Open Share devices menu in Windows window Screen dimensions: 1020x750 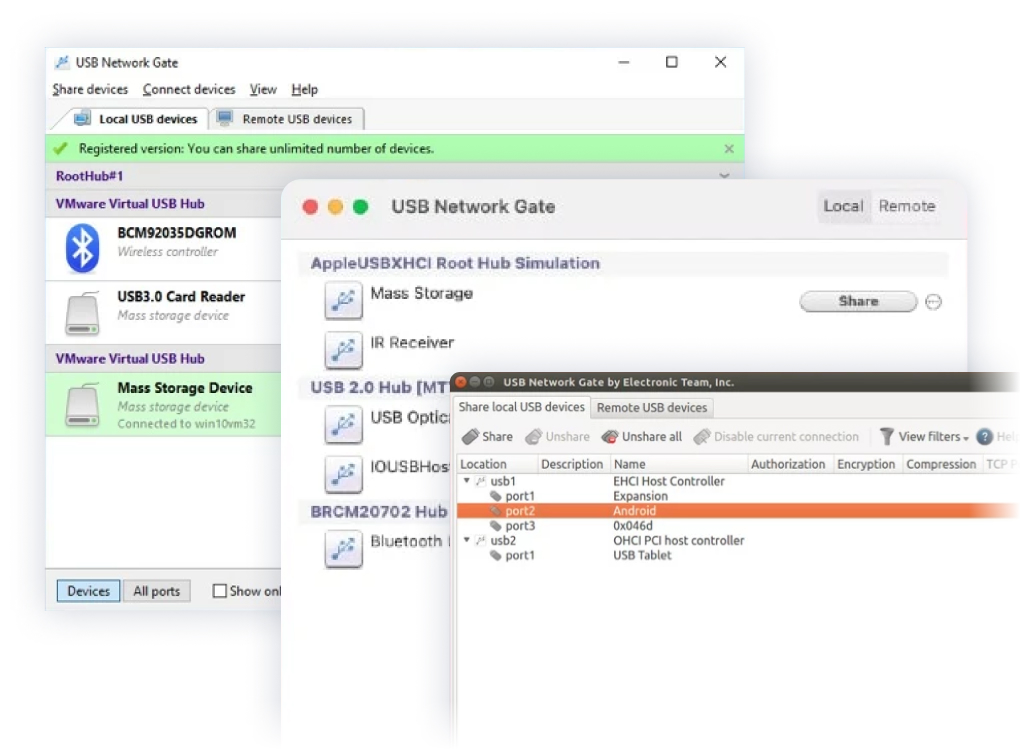90,89
